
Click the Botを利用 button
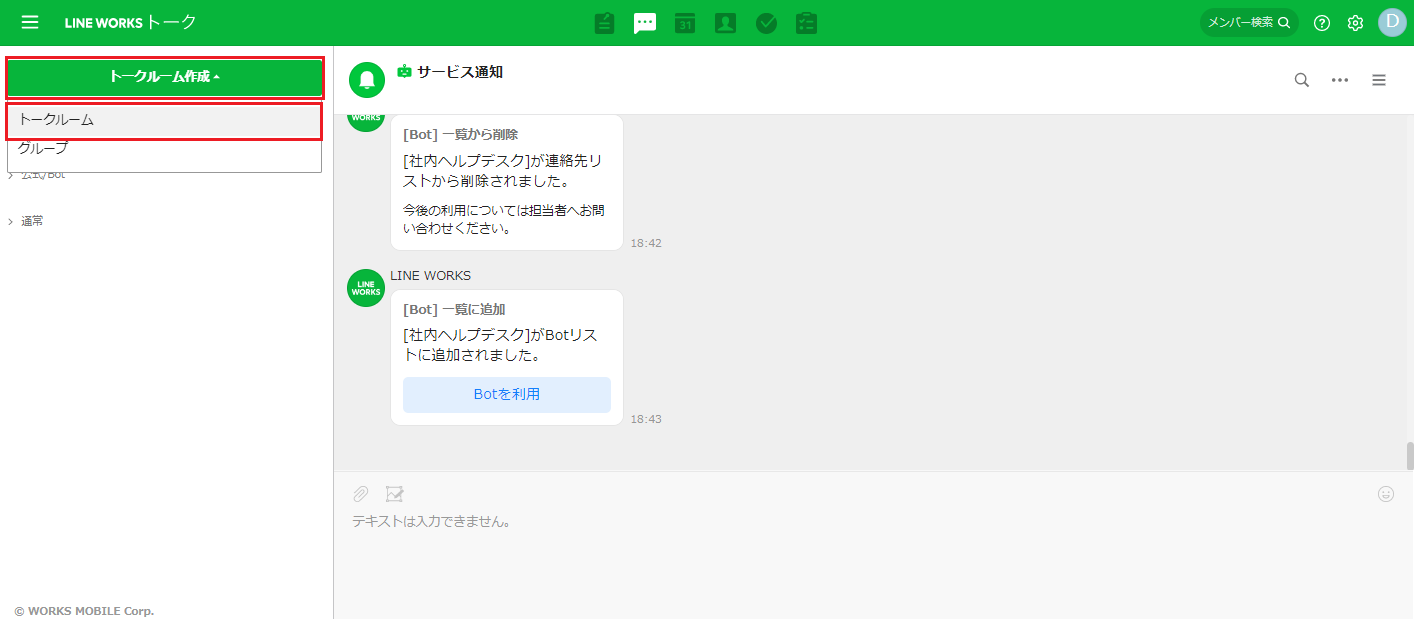point(507,395)
